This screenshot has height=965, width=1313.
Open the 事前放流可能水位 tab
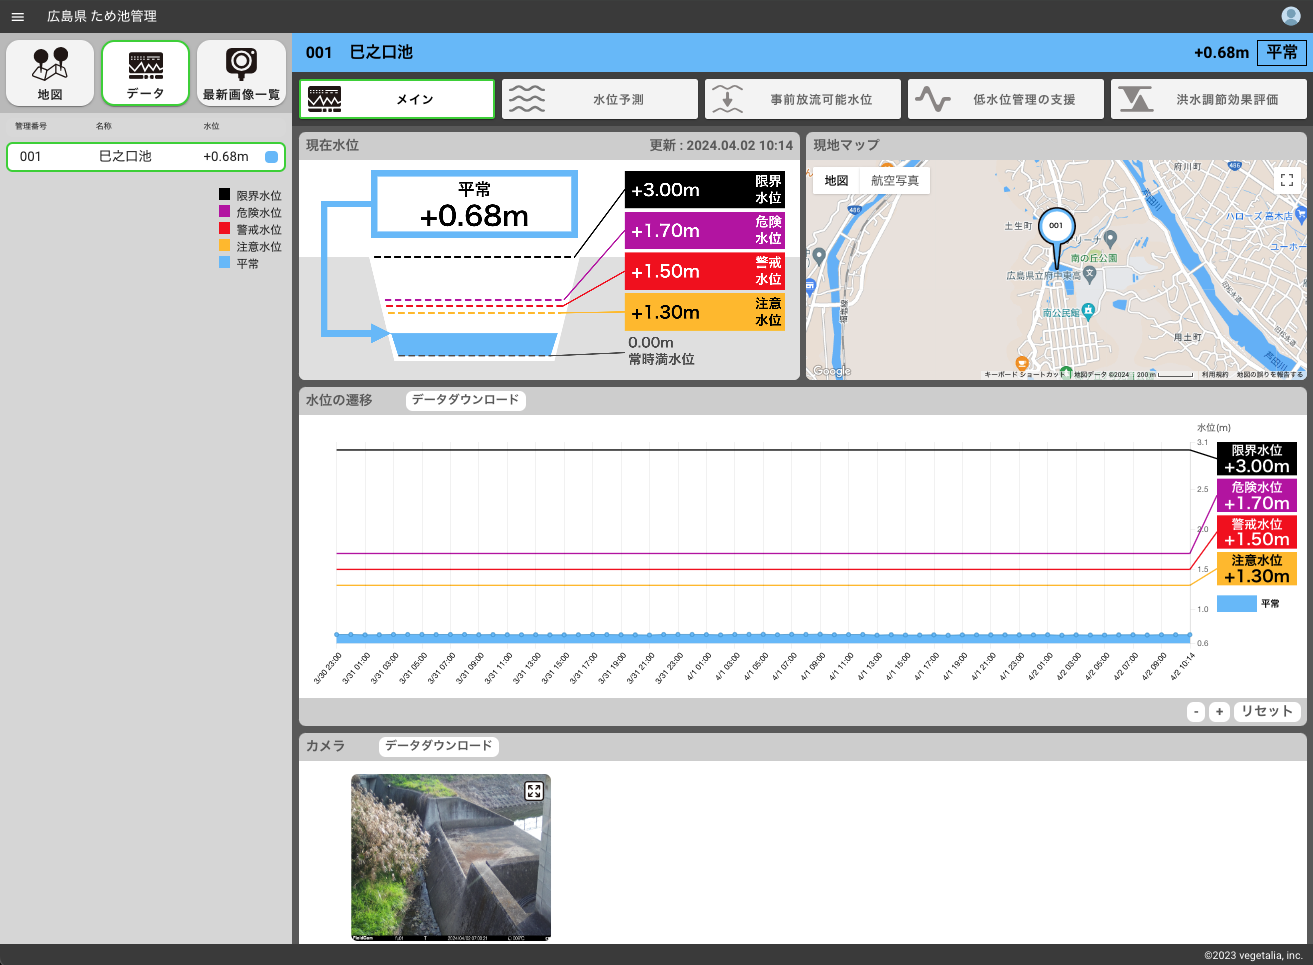803,100
